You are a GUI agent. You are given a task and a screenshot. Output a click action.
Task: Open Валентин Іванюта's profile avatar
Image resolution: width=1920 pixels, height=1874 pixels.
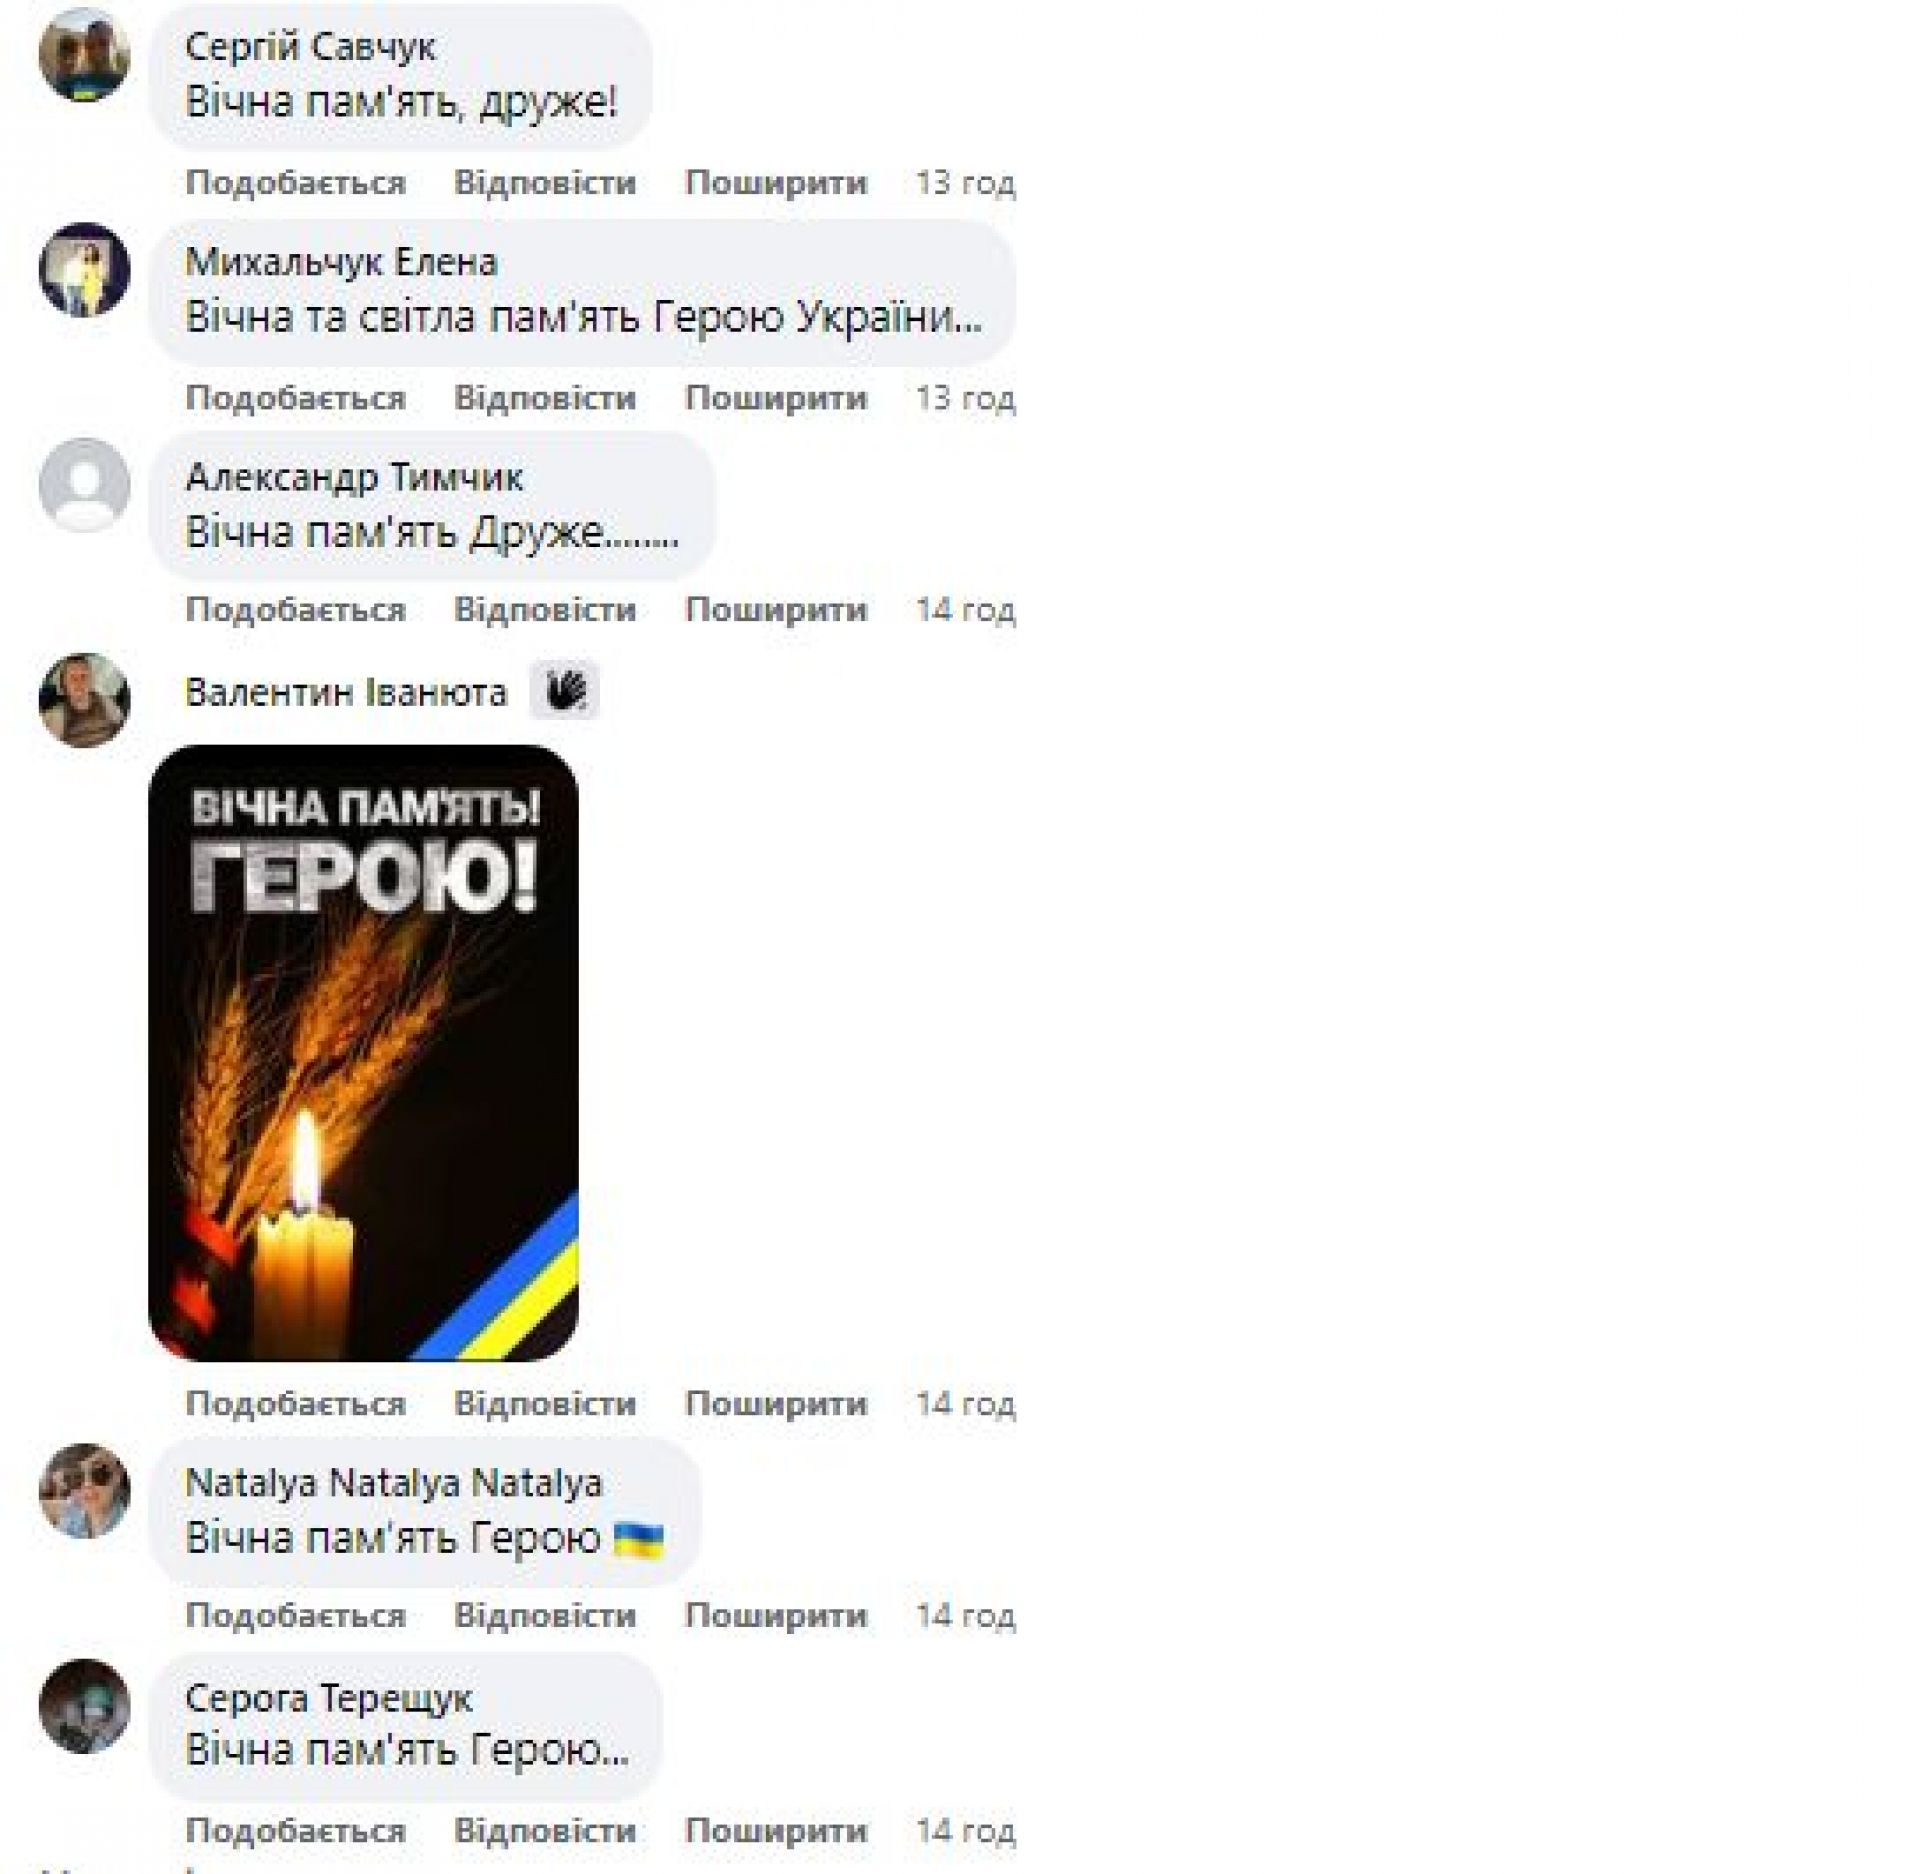84,700
